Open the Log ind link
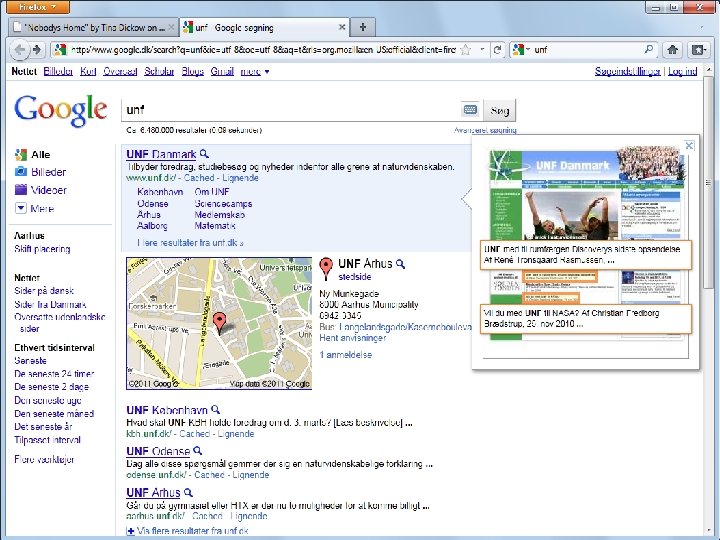 click(682, 72)
